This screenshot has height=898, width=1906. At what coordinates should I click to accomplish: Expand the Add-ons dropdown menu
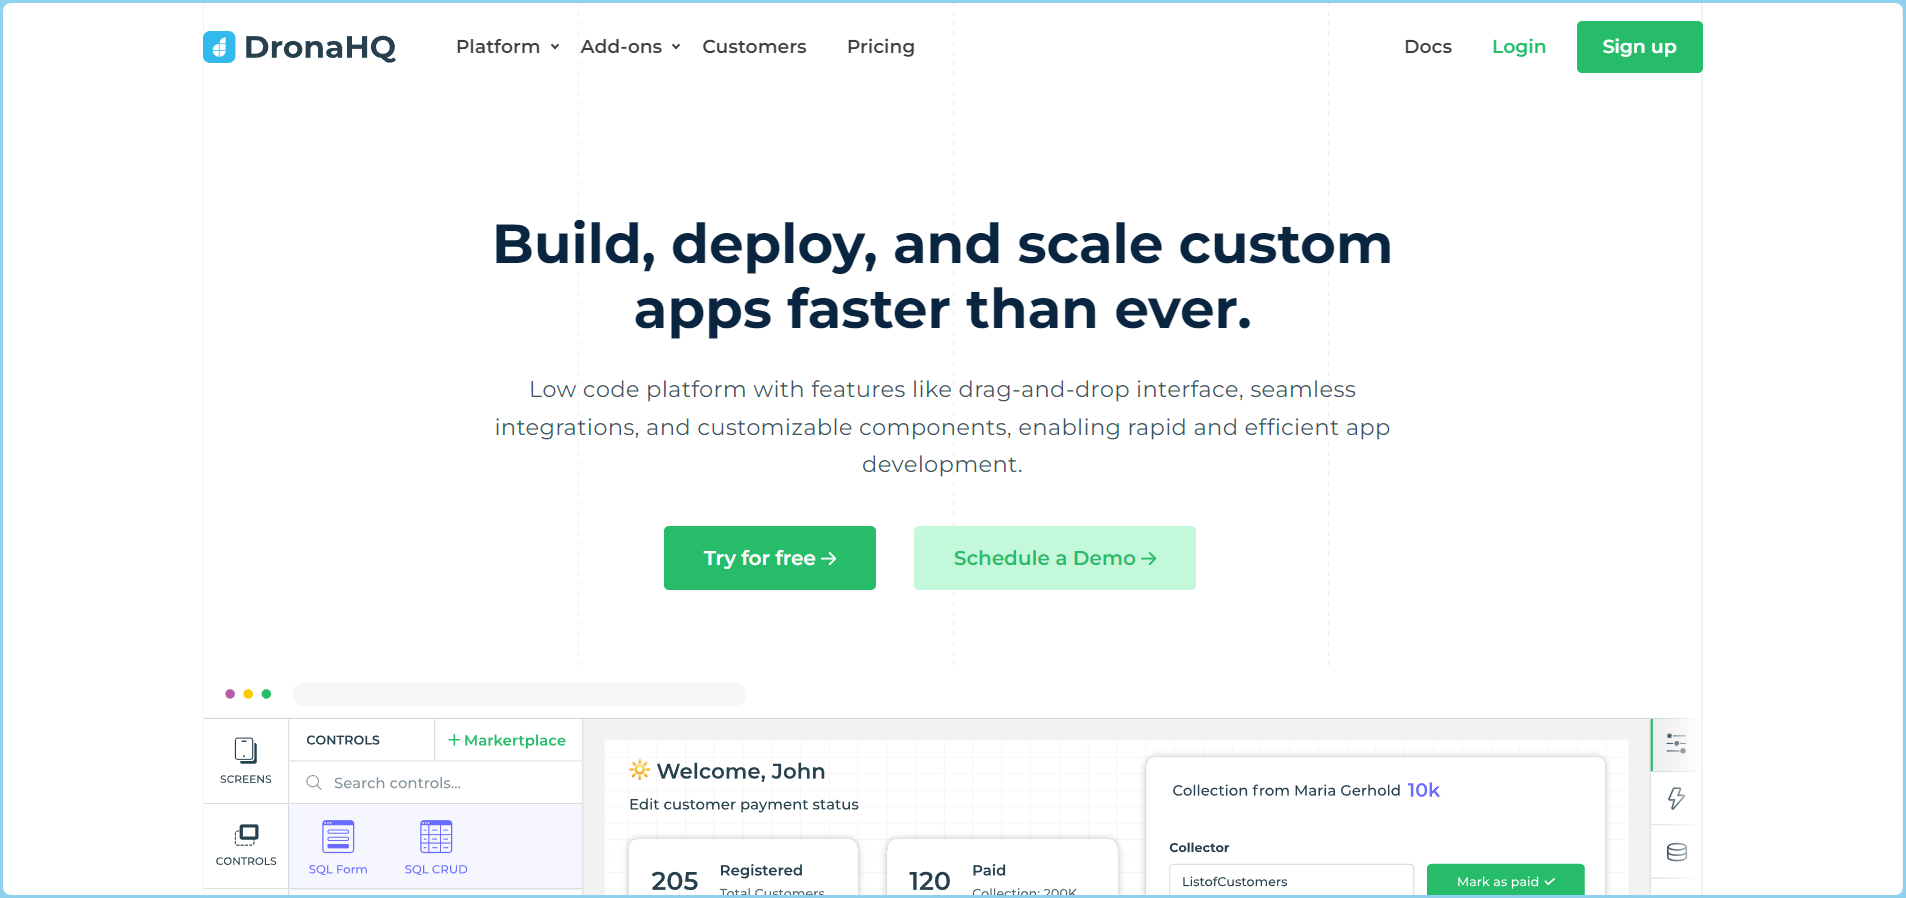click(630, 47)
